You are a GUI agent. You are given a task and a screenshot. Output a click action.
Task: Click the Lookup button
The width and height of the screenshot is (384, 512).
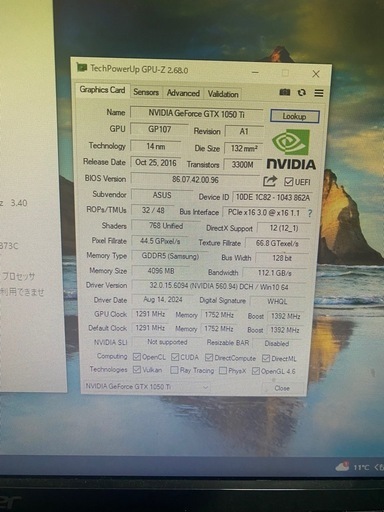point(294,116)
